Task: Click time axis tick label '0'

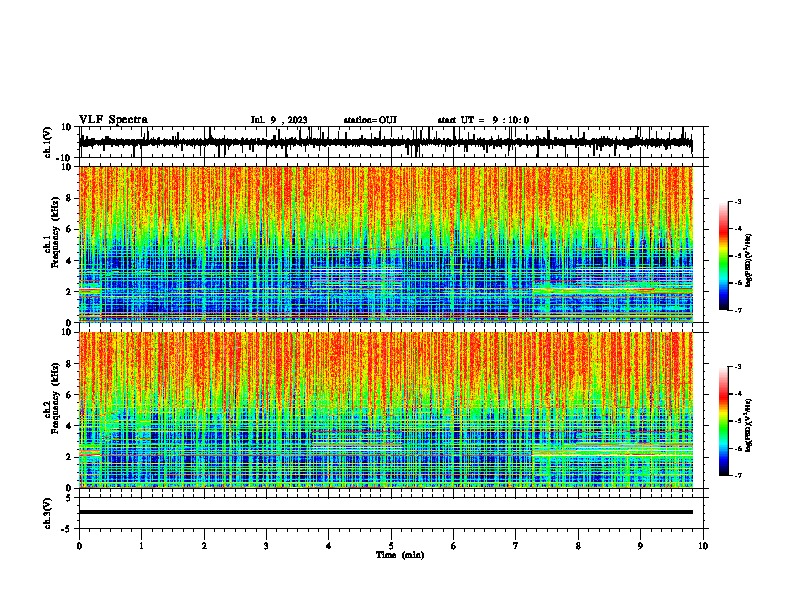Action: [79, 546]
